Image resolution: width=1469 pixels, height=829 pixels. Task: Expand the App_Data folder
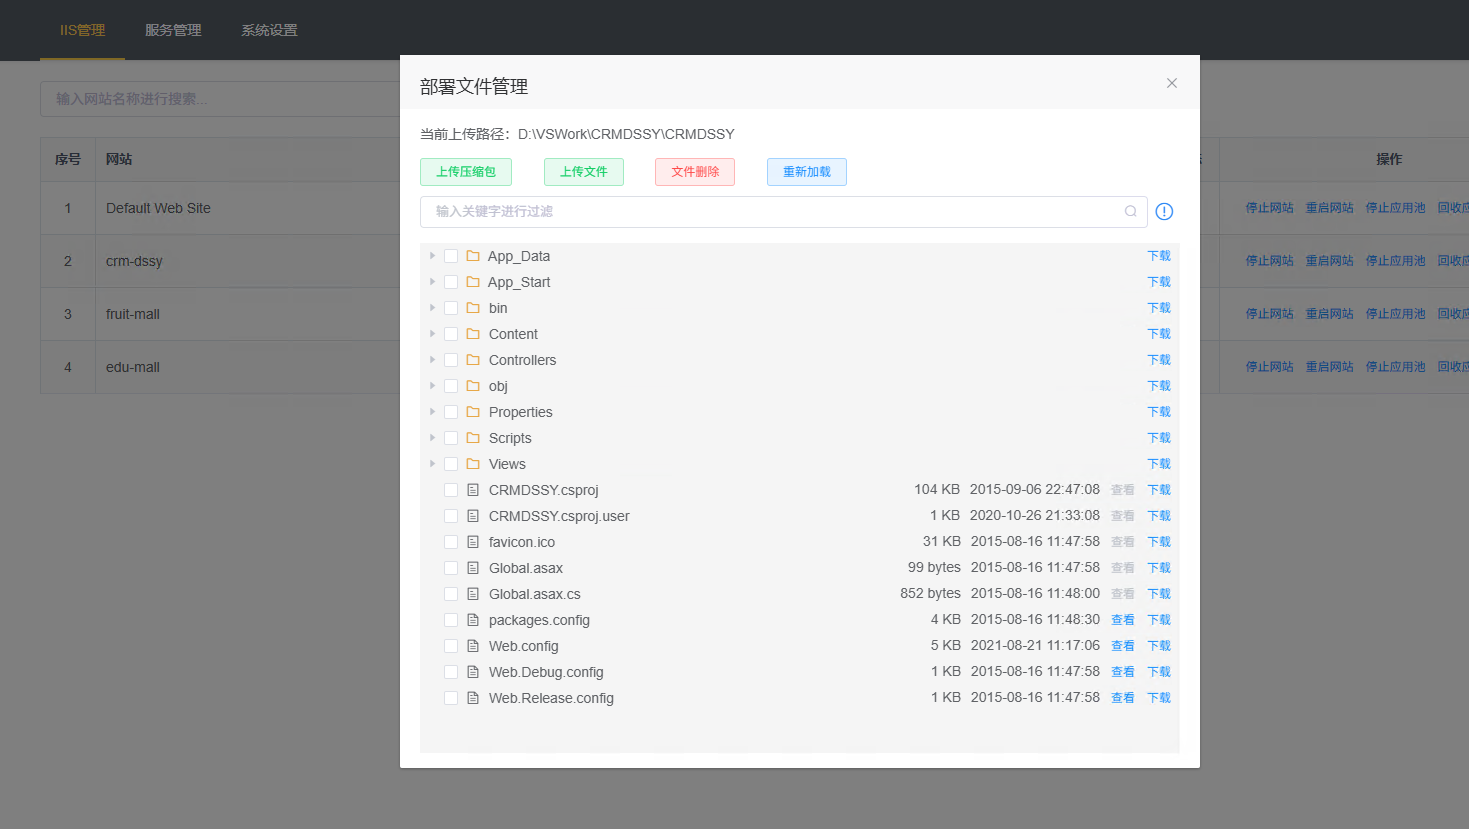point(432,256)
